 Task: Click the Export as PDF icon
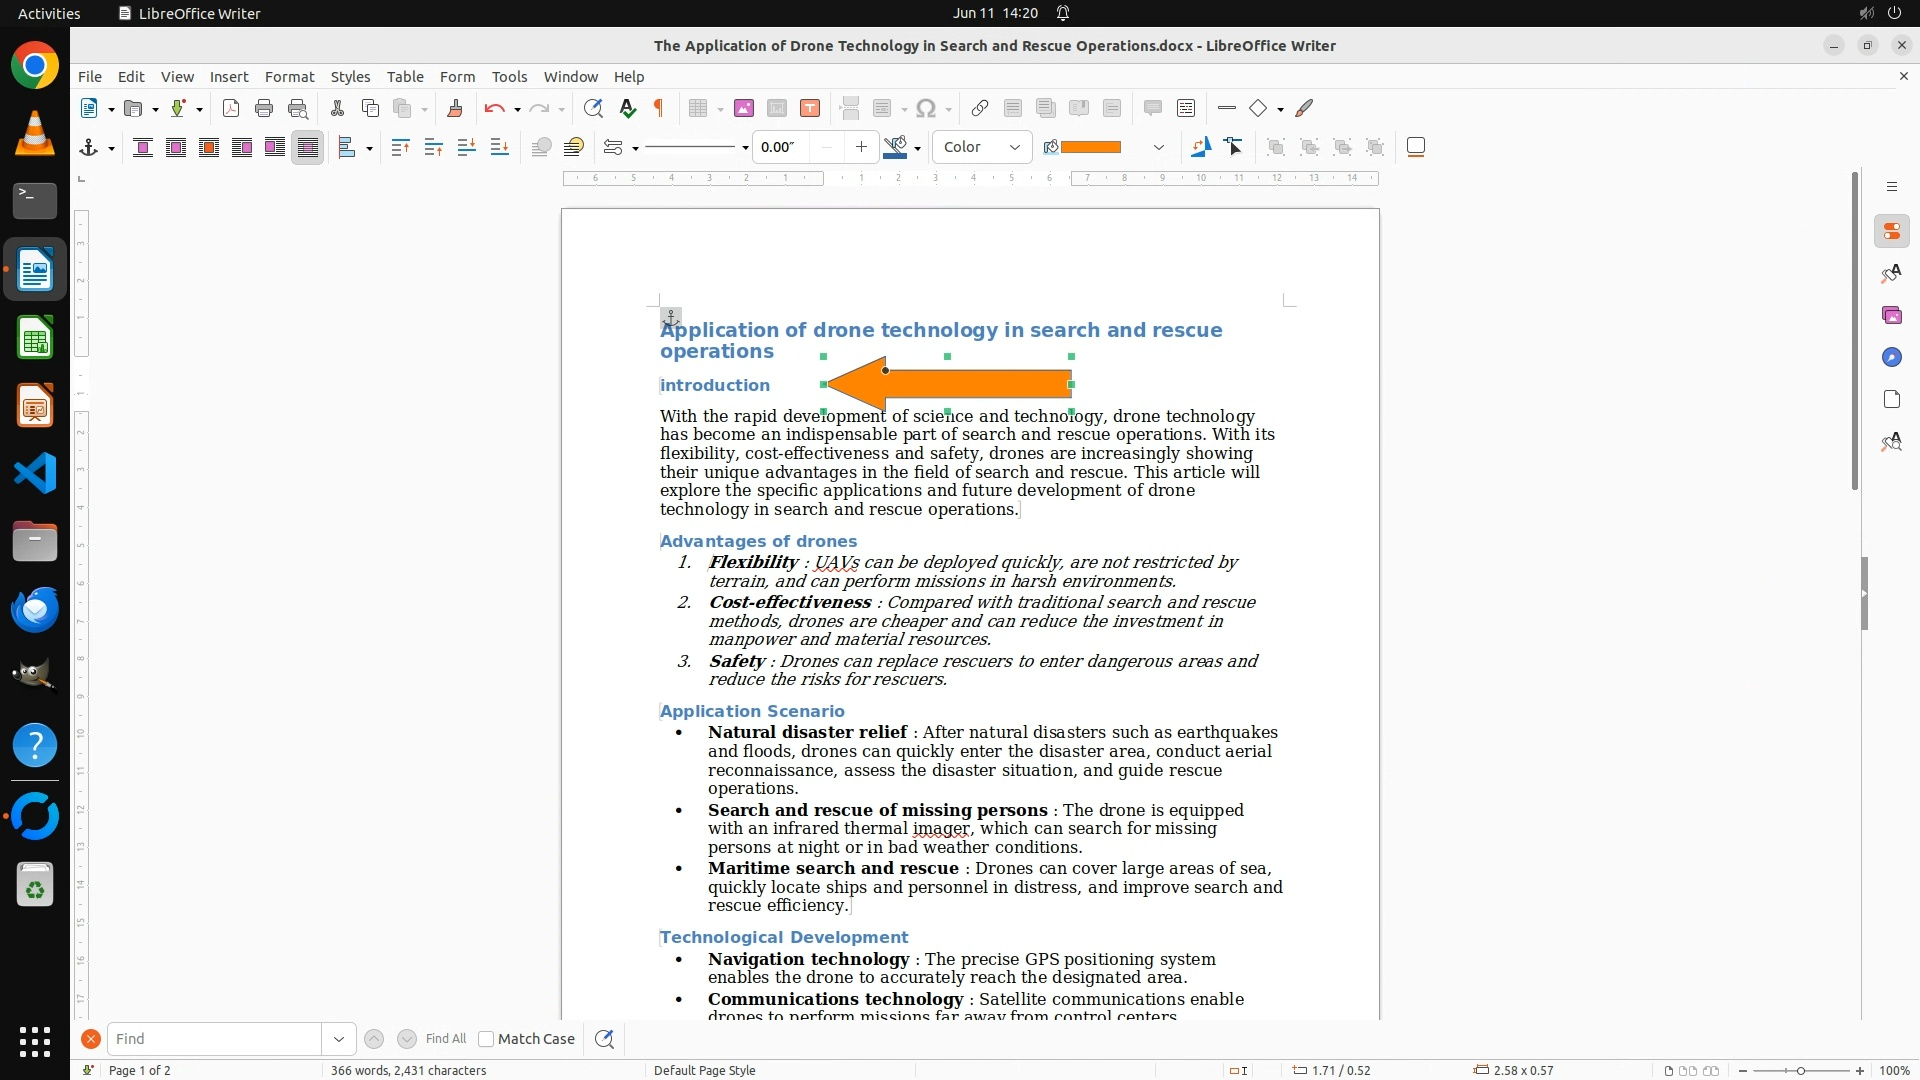(231, 109)
